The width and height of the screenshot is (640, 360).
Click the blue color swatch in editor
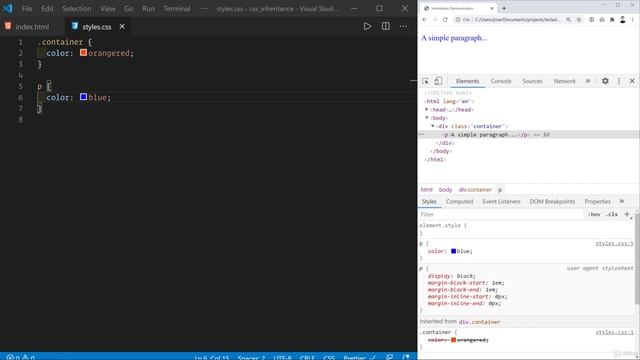point(83,97)
